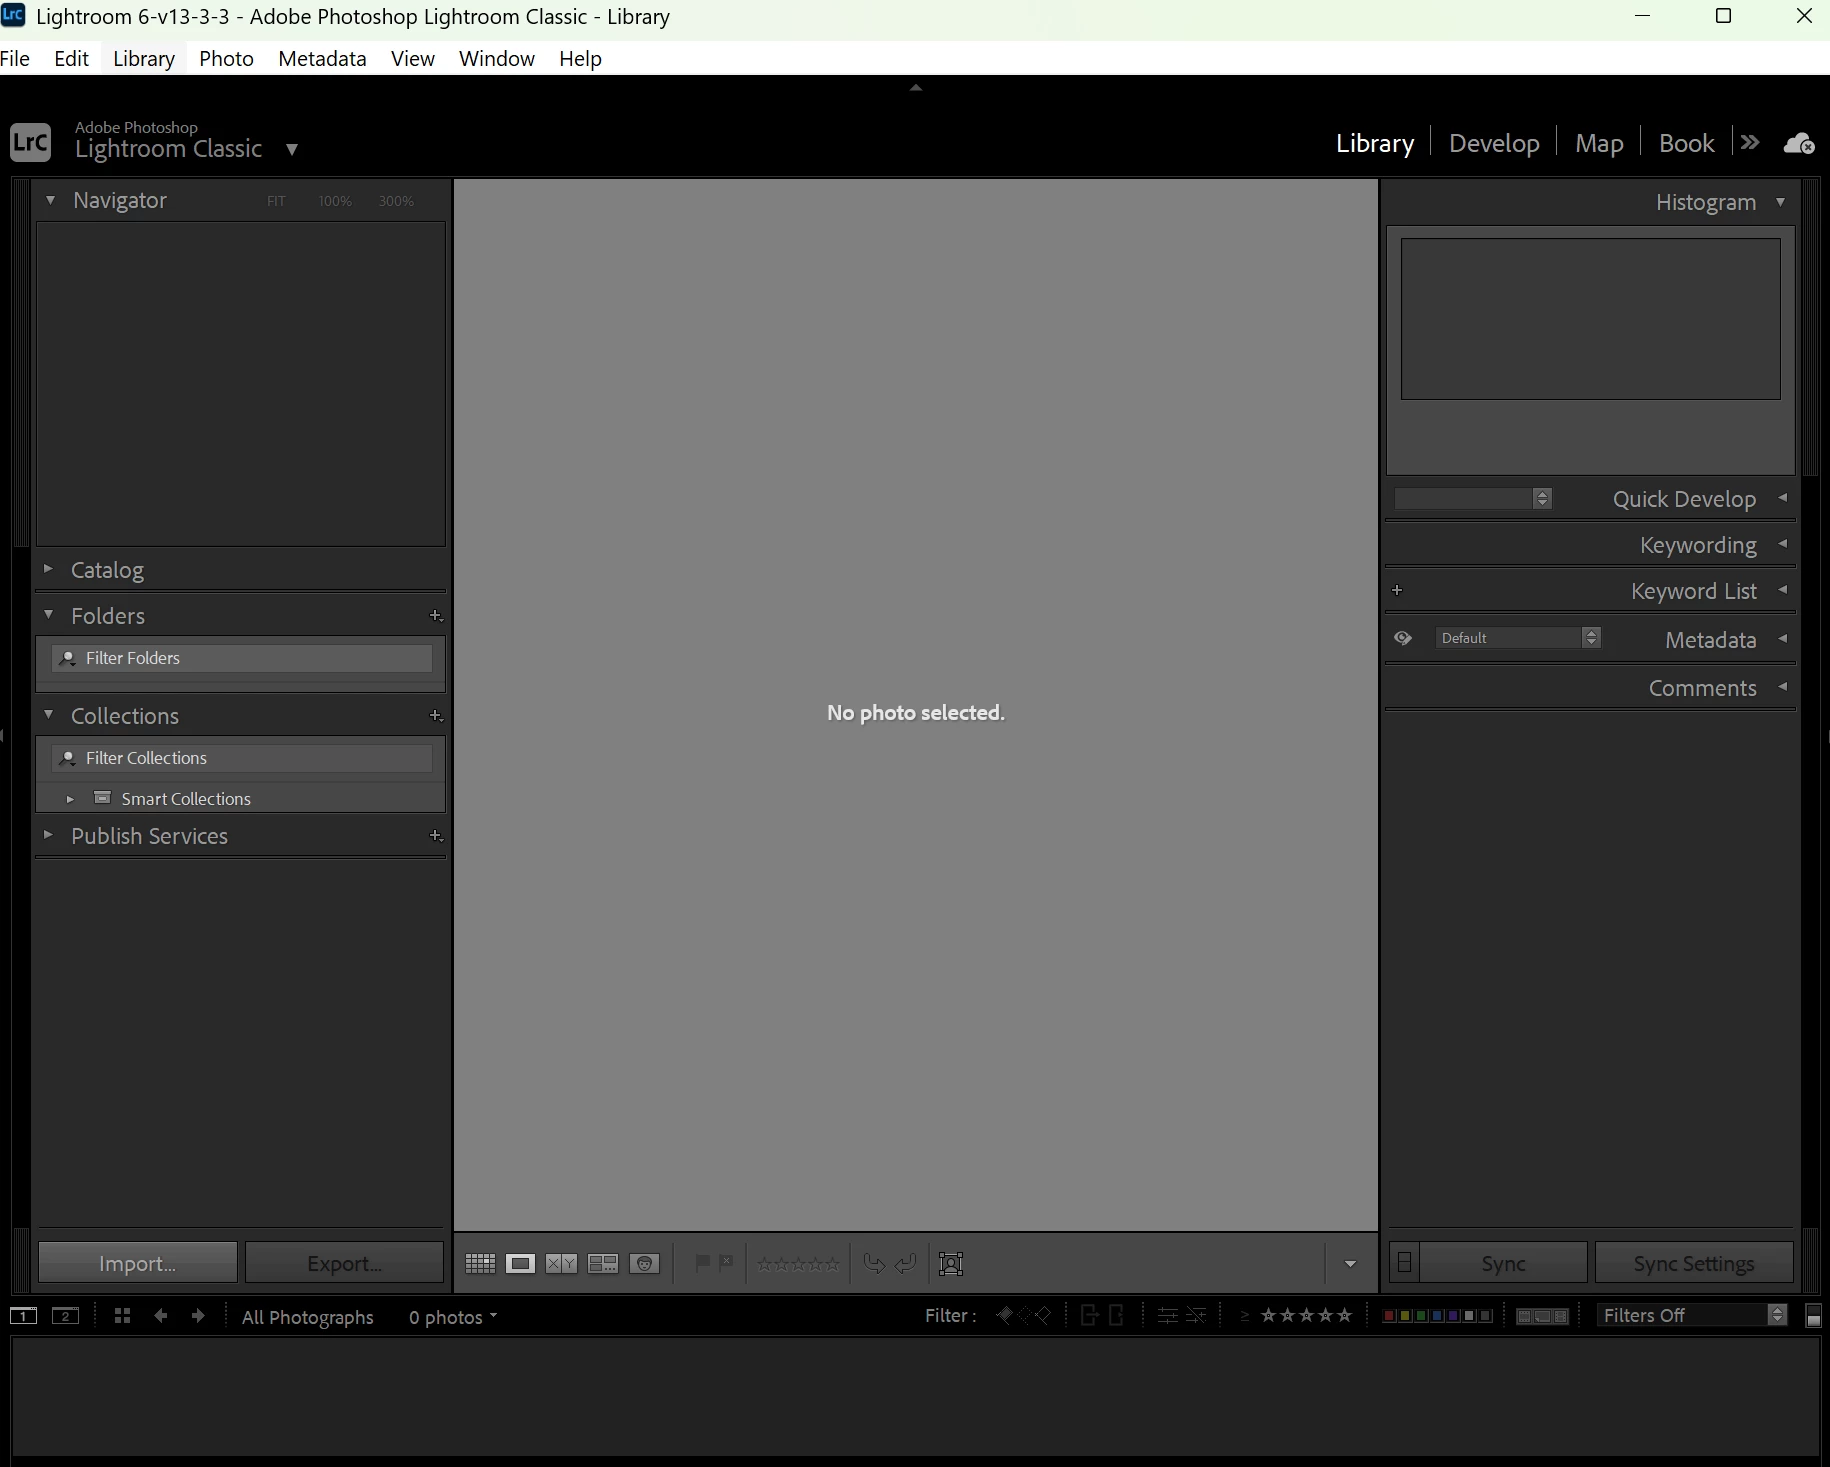
Task: Rotate photo counter-clockwise
Action: coord(874,1264)
